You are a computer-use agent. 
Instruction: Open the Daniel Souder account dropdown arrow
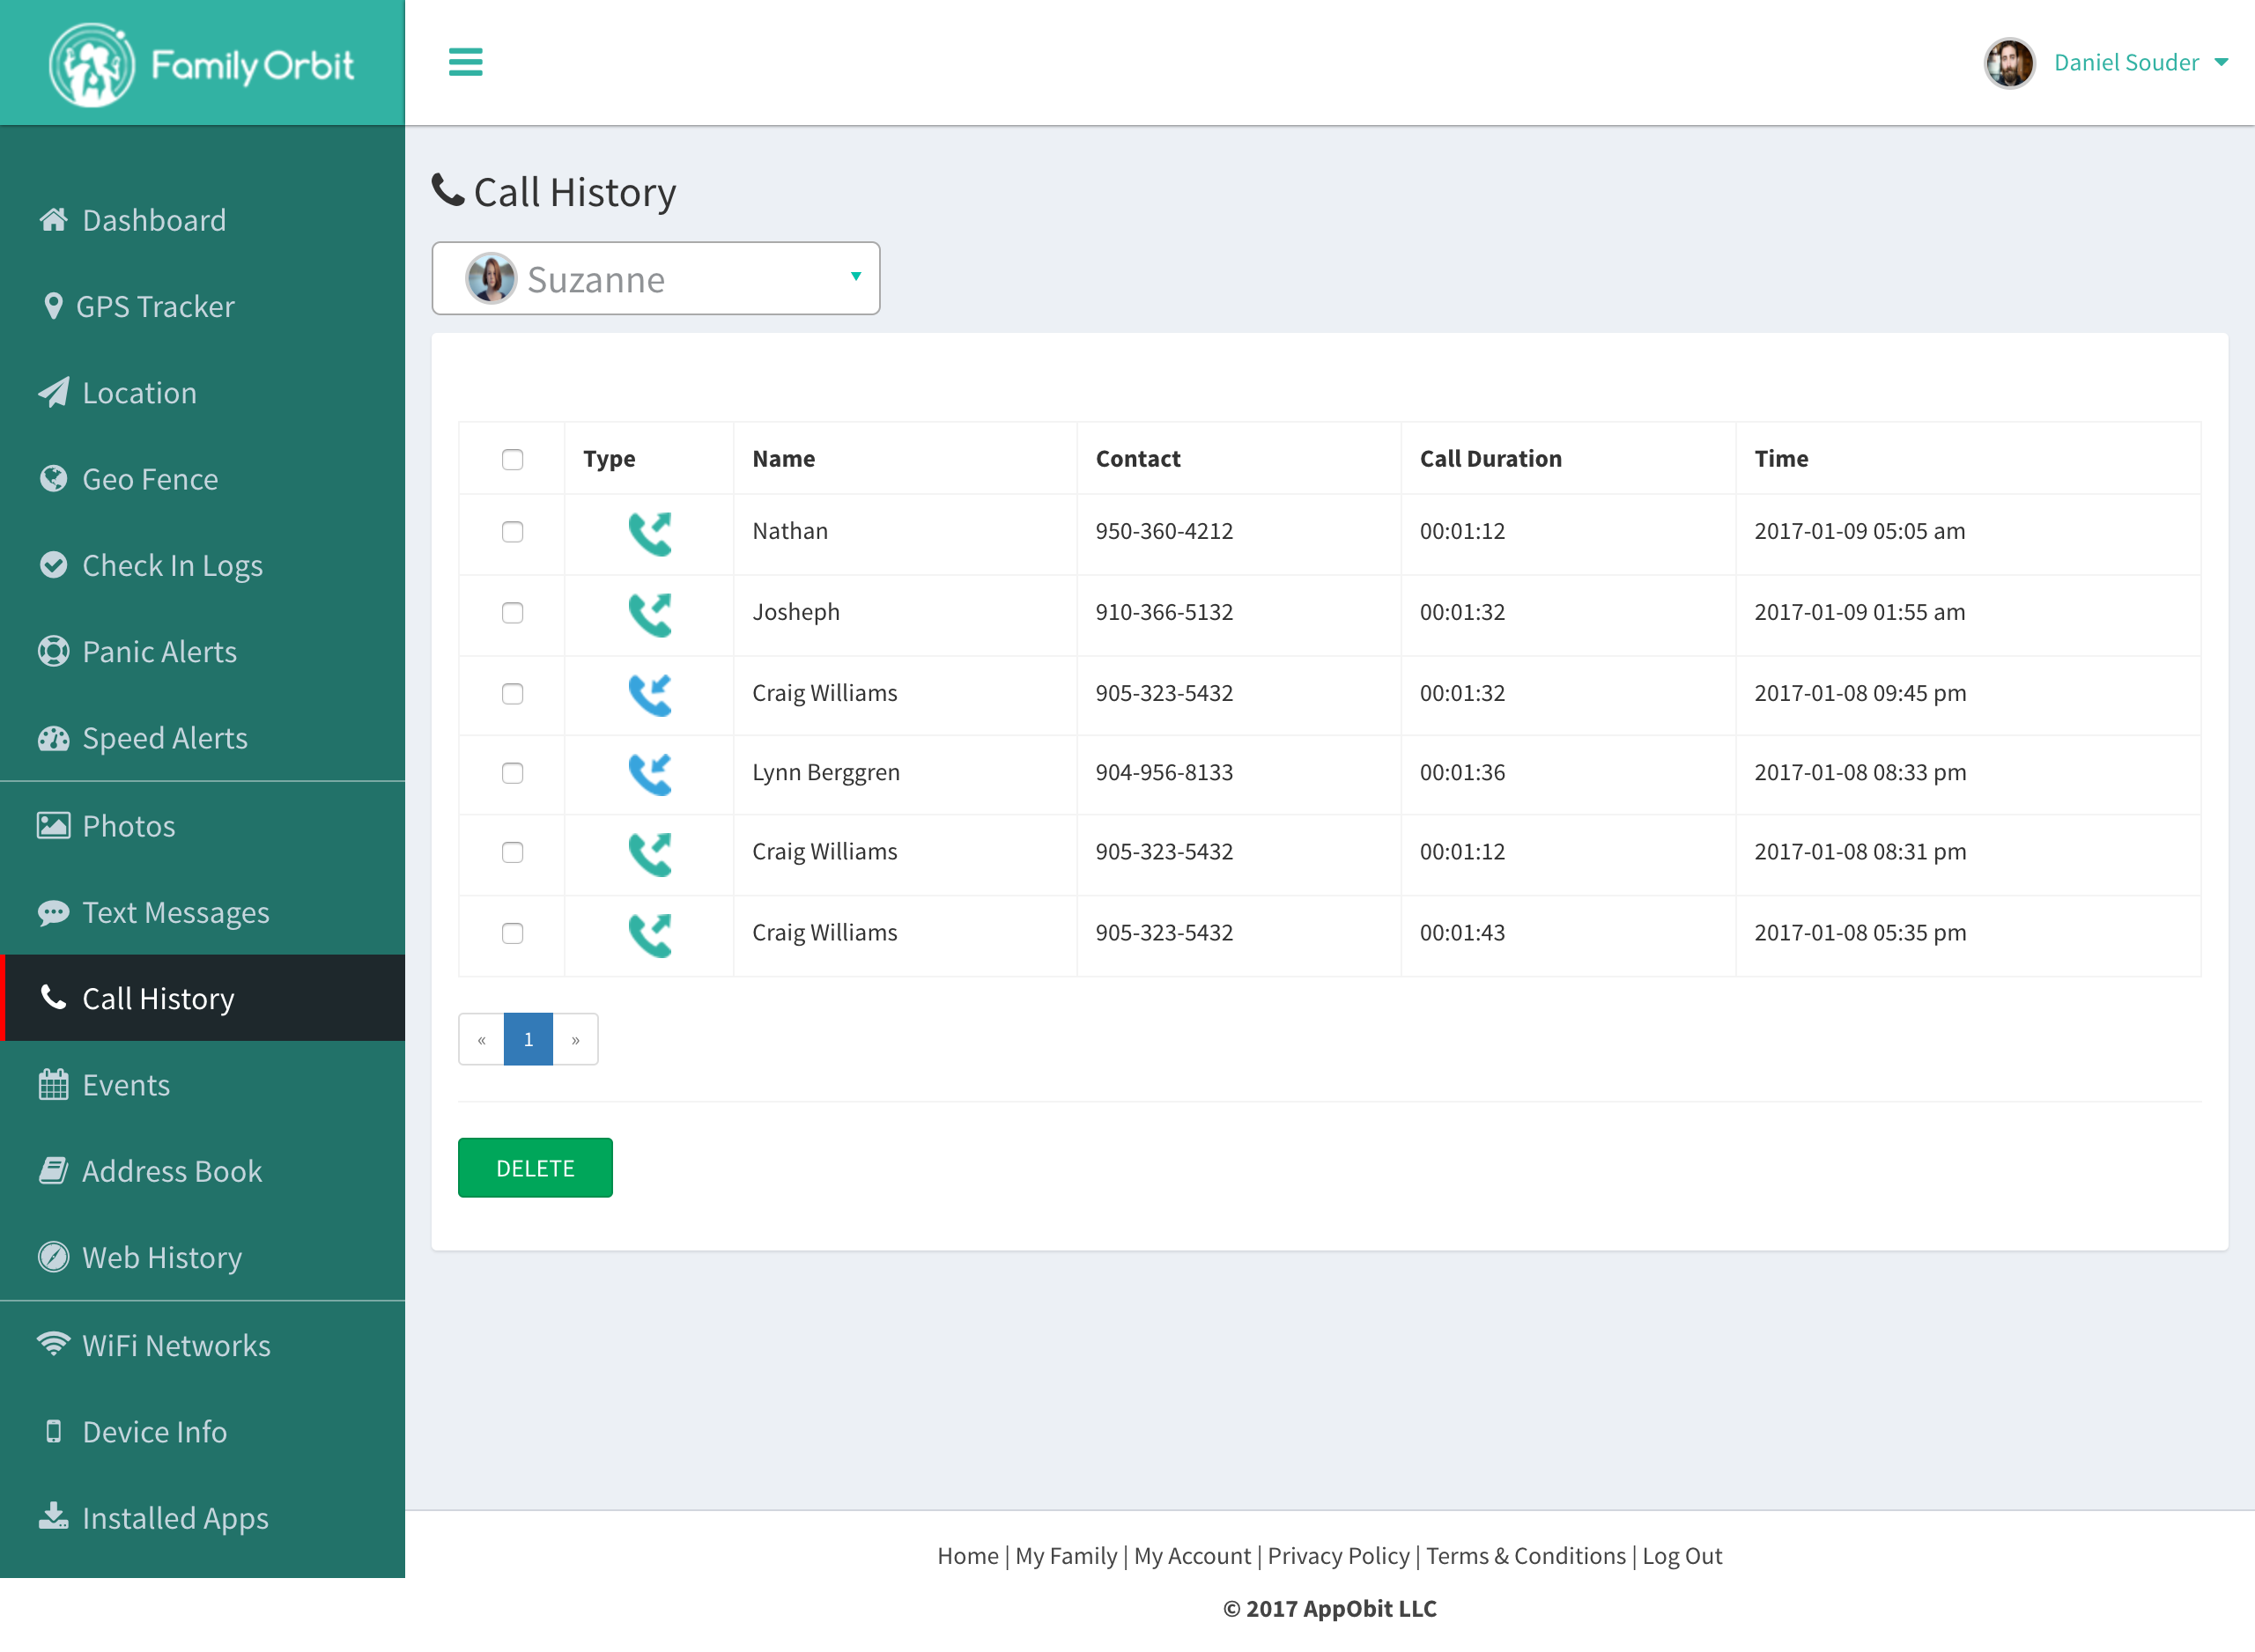2221,62
